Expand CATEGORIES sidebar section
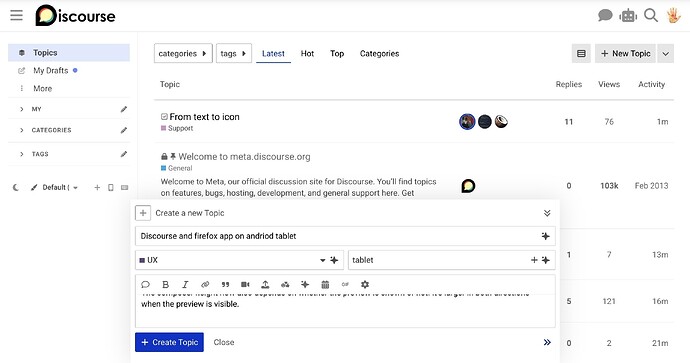Viewport: 690px width, 363px height. pos(22,130)
